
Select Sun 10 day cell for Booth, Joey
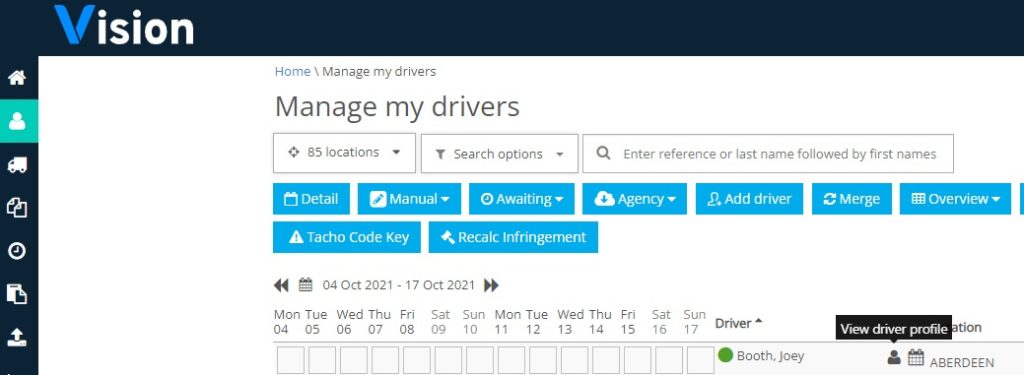(479, 360)
